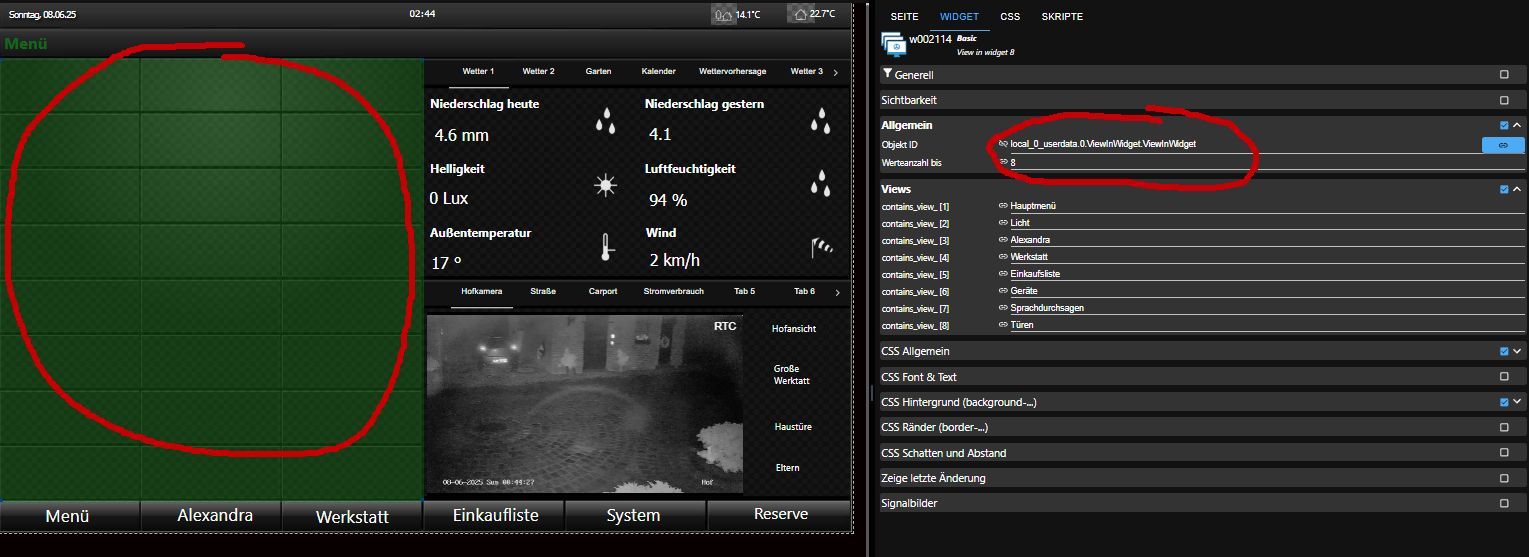Click the sun icon next to Helligkeit
This screenshot has width=1529, height=557.
pyautogui.click(x=605, y=185)
